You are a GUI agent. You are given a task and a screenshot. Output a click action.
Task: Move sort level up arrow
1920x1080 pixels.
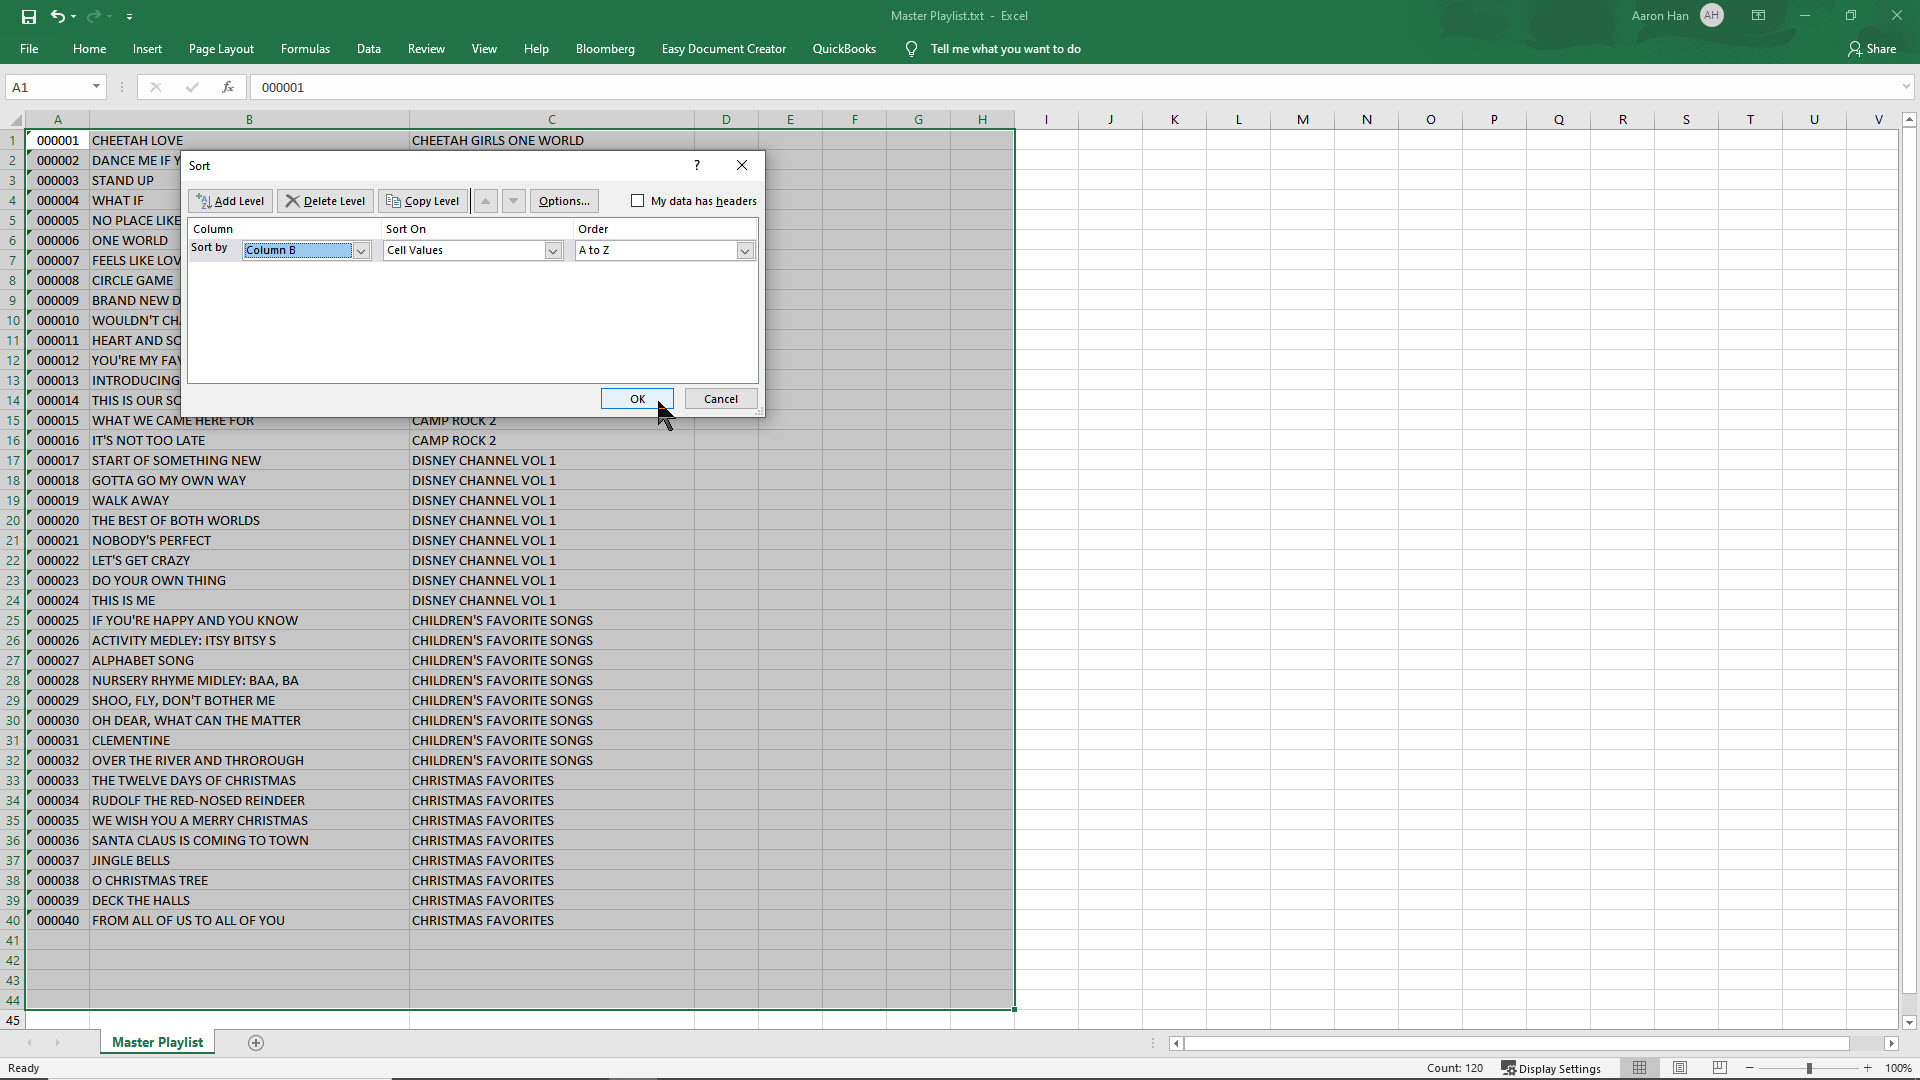[x=485, y=201]
